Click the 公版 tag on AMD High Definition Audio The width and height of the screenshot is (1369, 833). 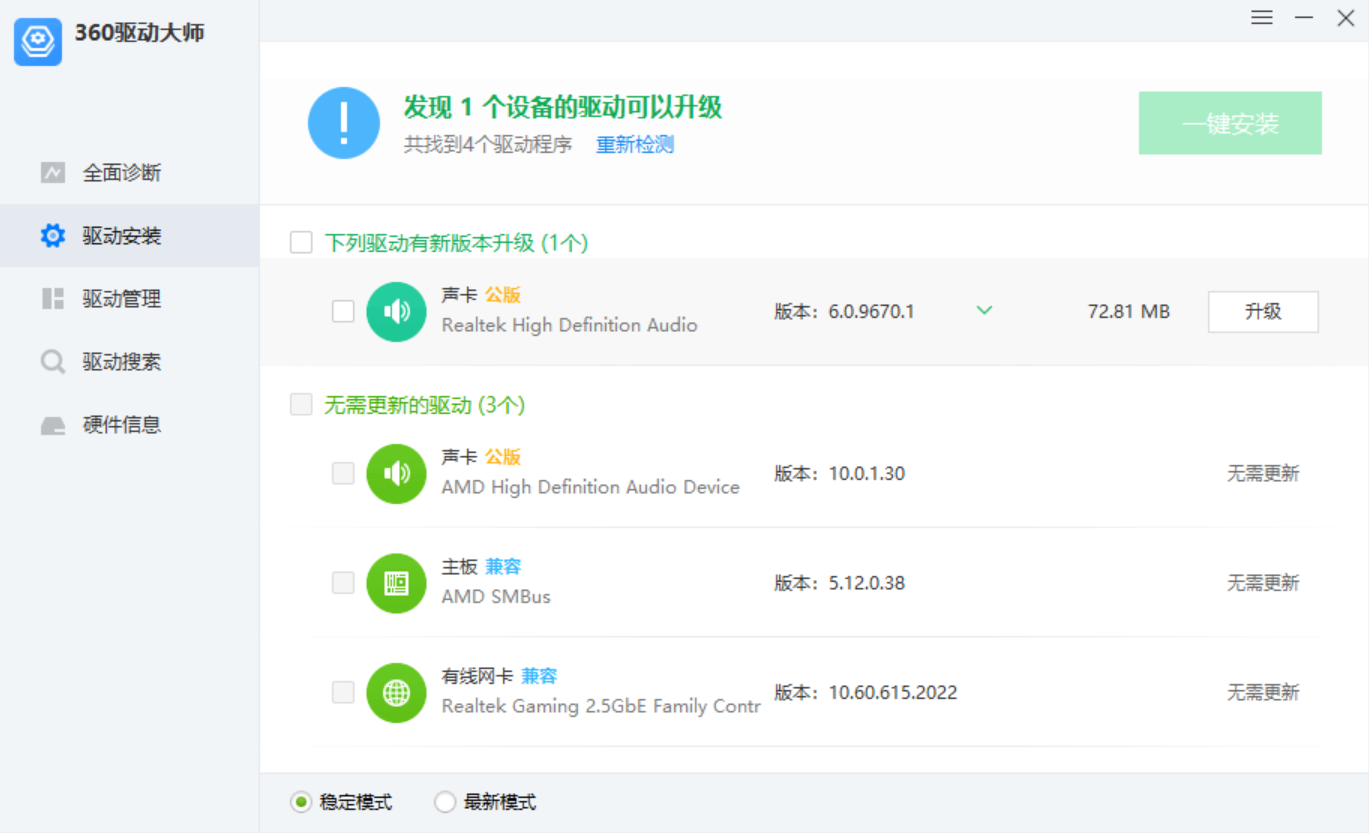503,457
